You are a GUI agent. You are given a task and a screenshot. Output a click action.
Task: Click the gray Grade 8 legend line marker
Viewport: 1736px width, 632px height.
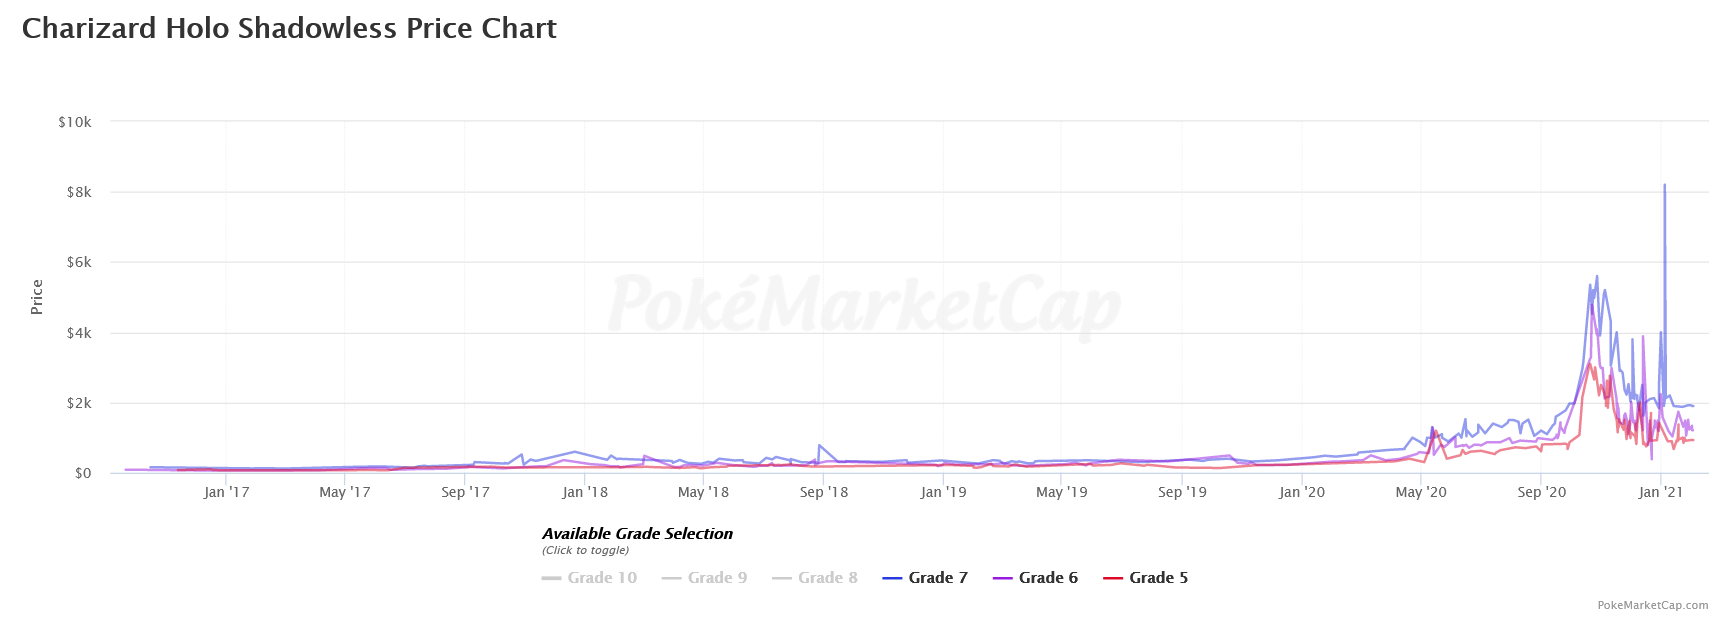pos(782,578)
